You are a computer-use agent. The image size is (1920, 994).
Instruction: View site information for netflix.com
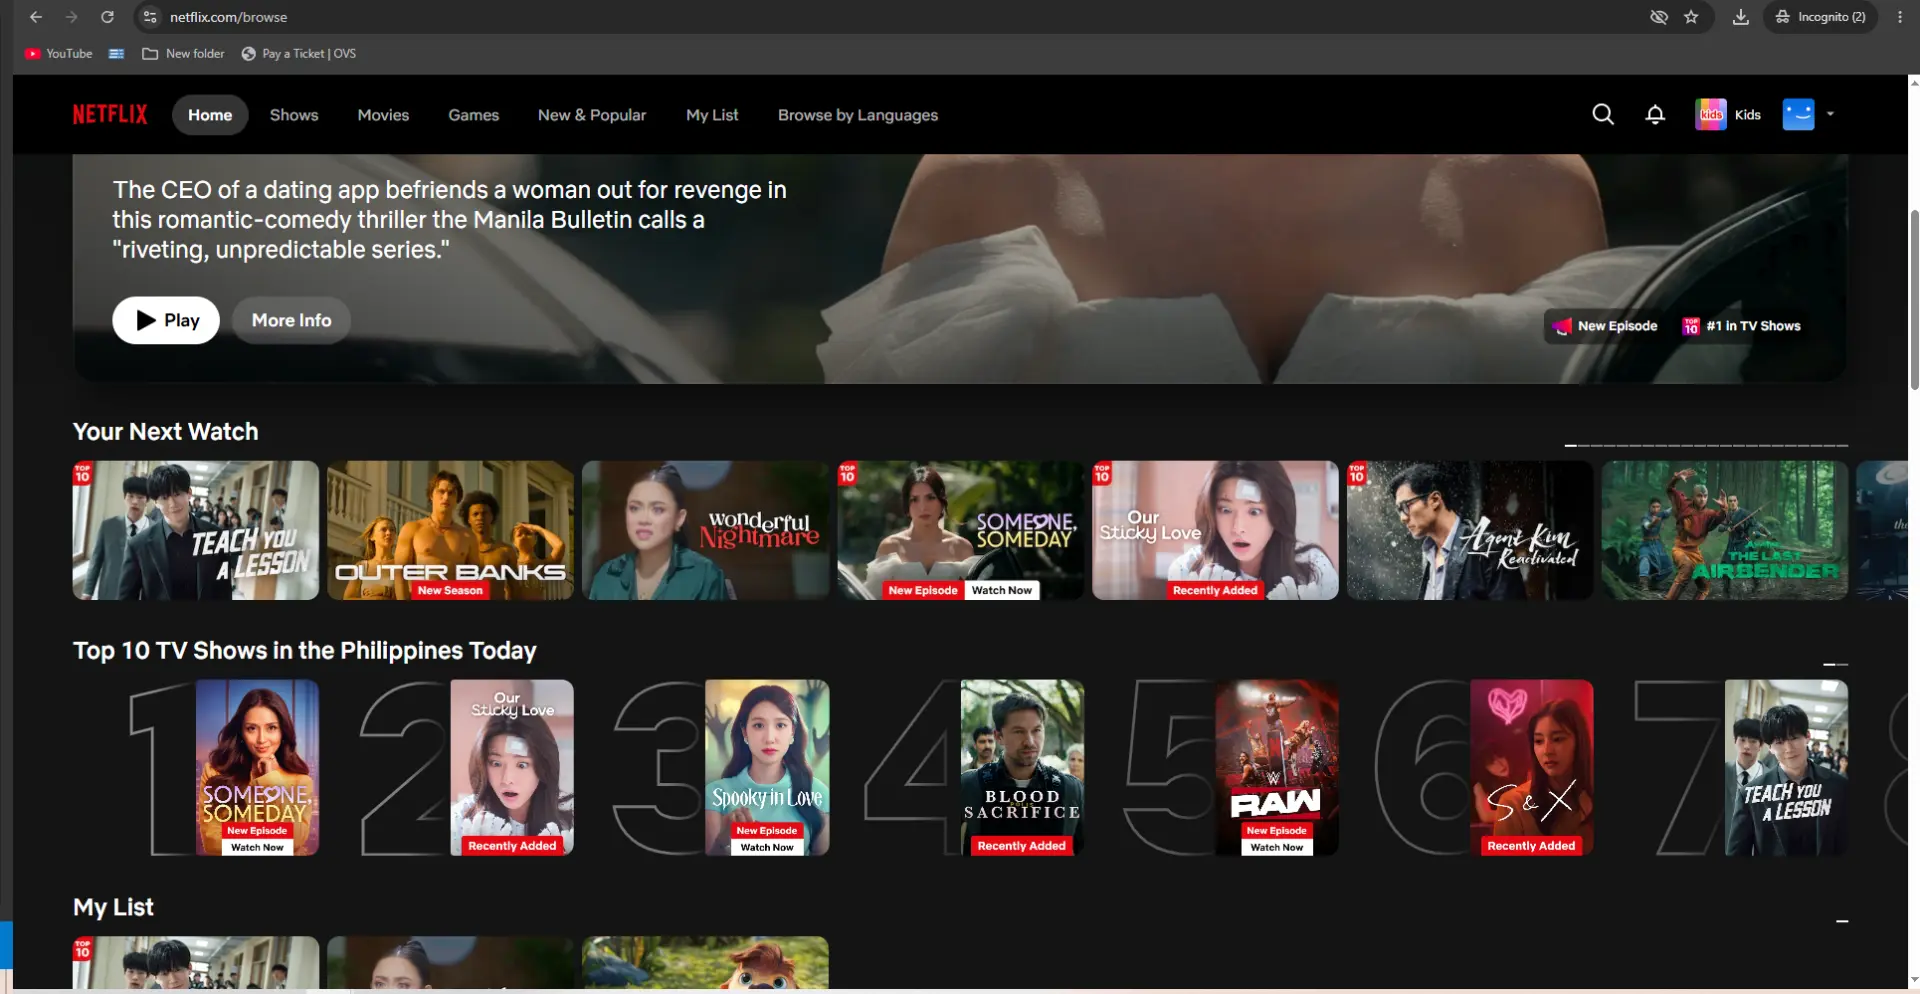pos(150,17)
